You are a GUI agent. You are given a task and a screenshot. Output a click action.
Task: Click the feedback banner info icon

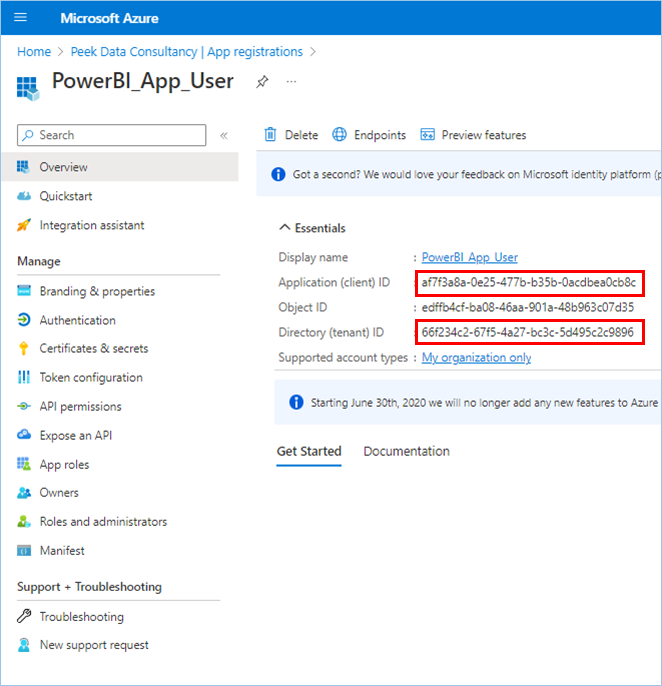(278, 174)
